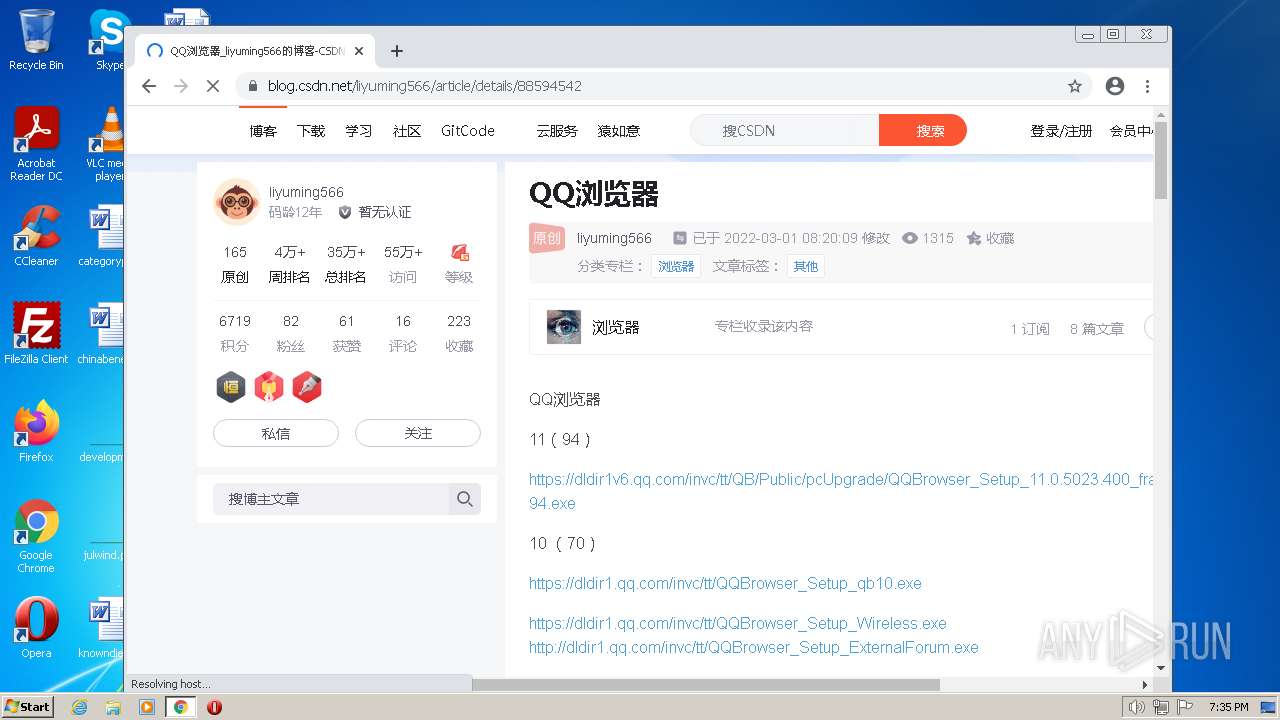Click the 粉丝 count 82 stat
1280x720 pixels.
[291, 333]
